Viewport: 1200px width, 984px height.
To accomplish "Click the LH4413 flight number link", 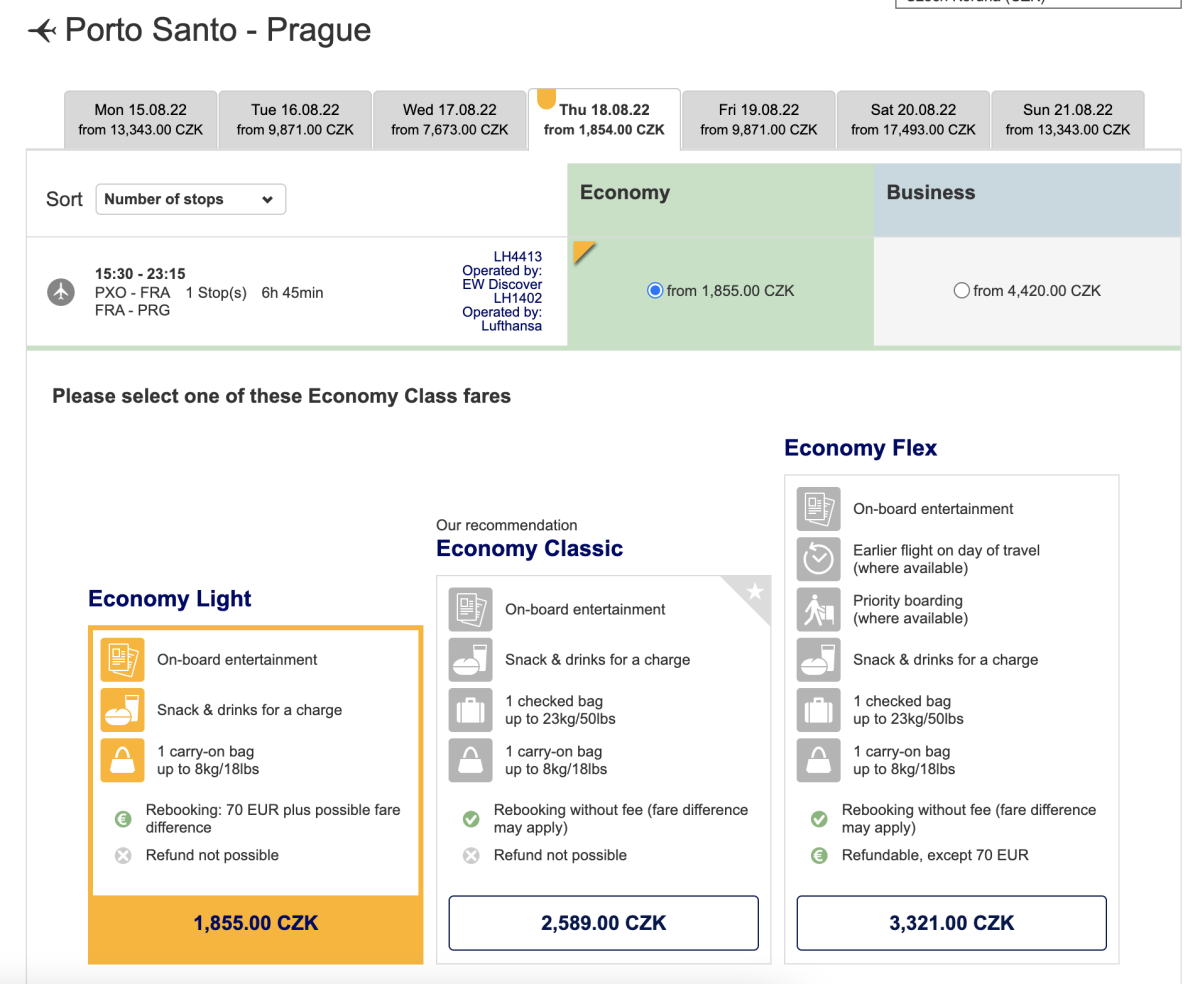I will pos(517,257).
